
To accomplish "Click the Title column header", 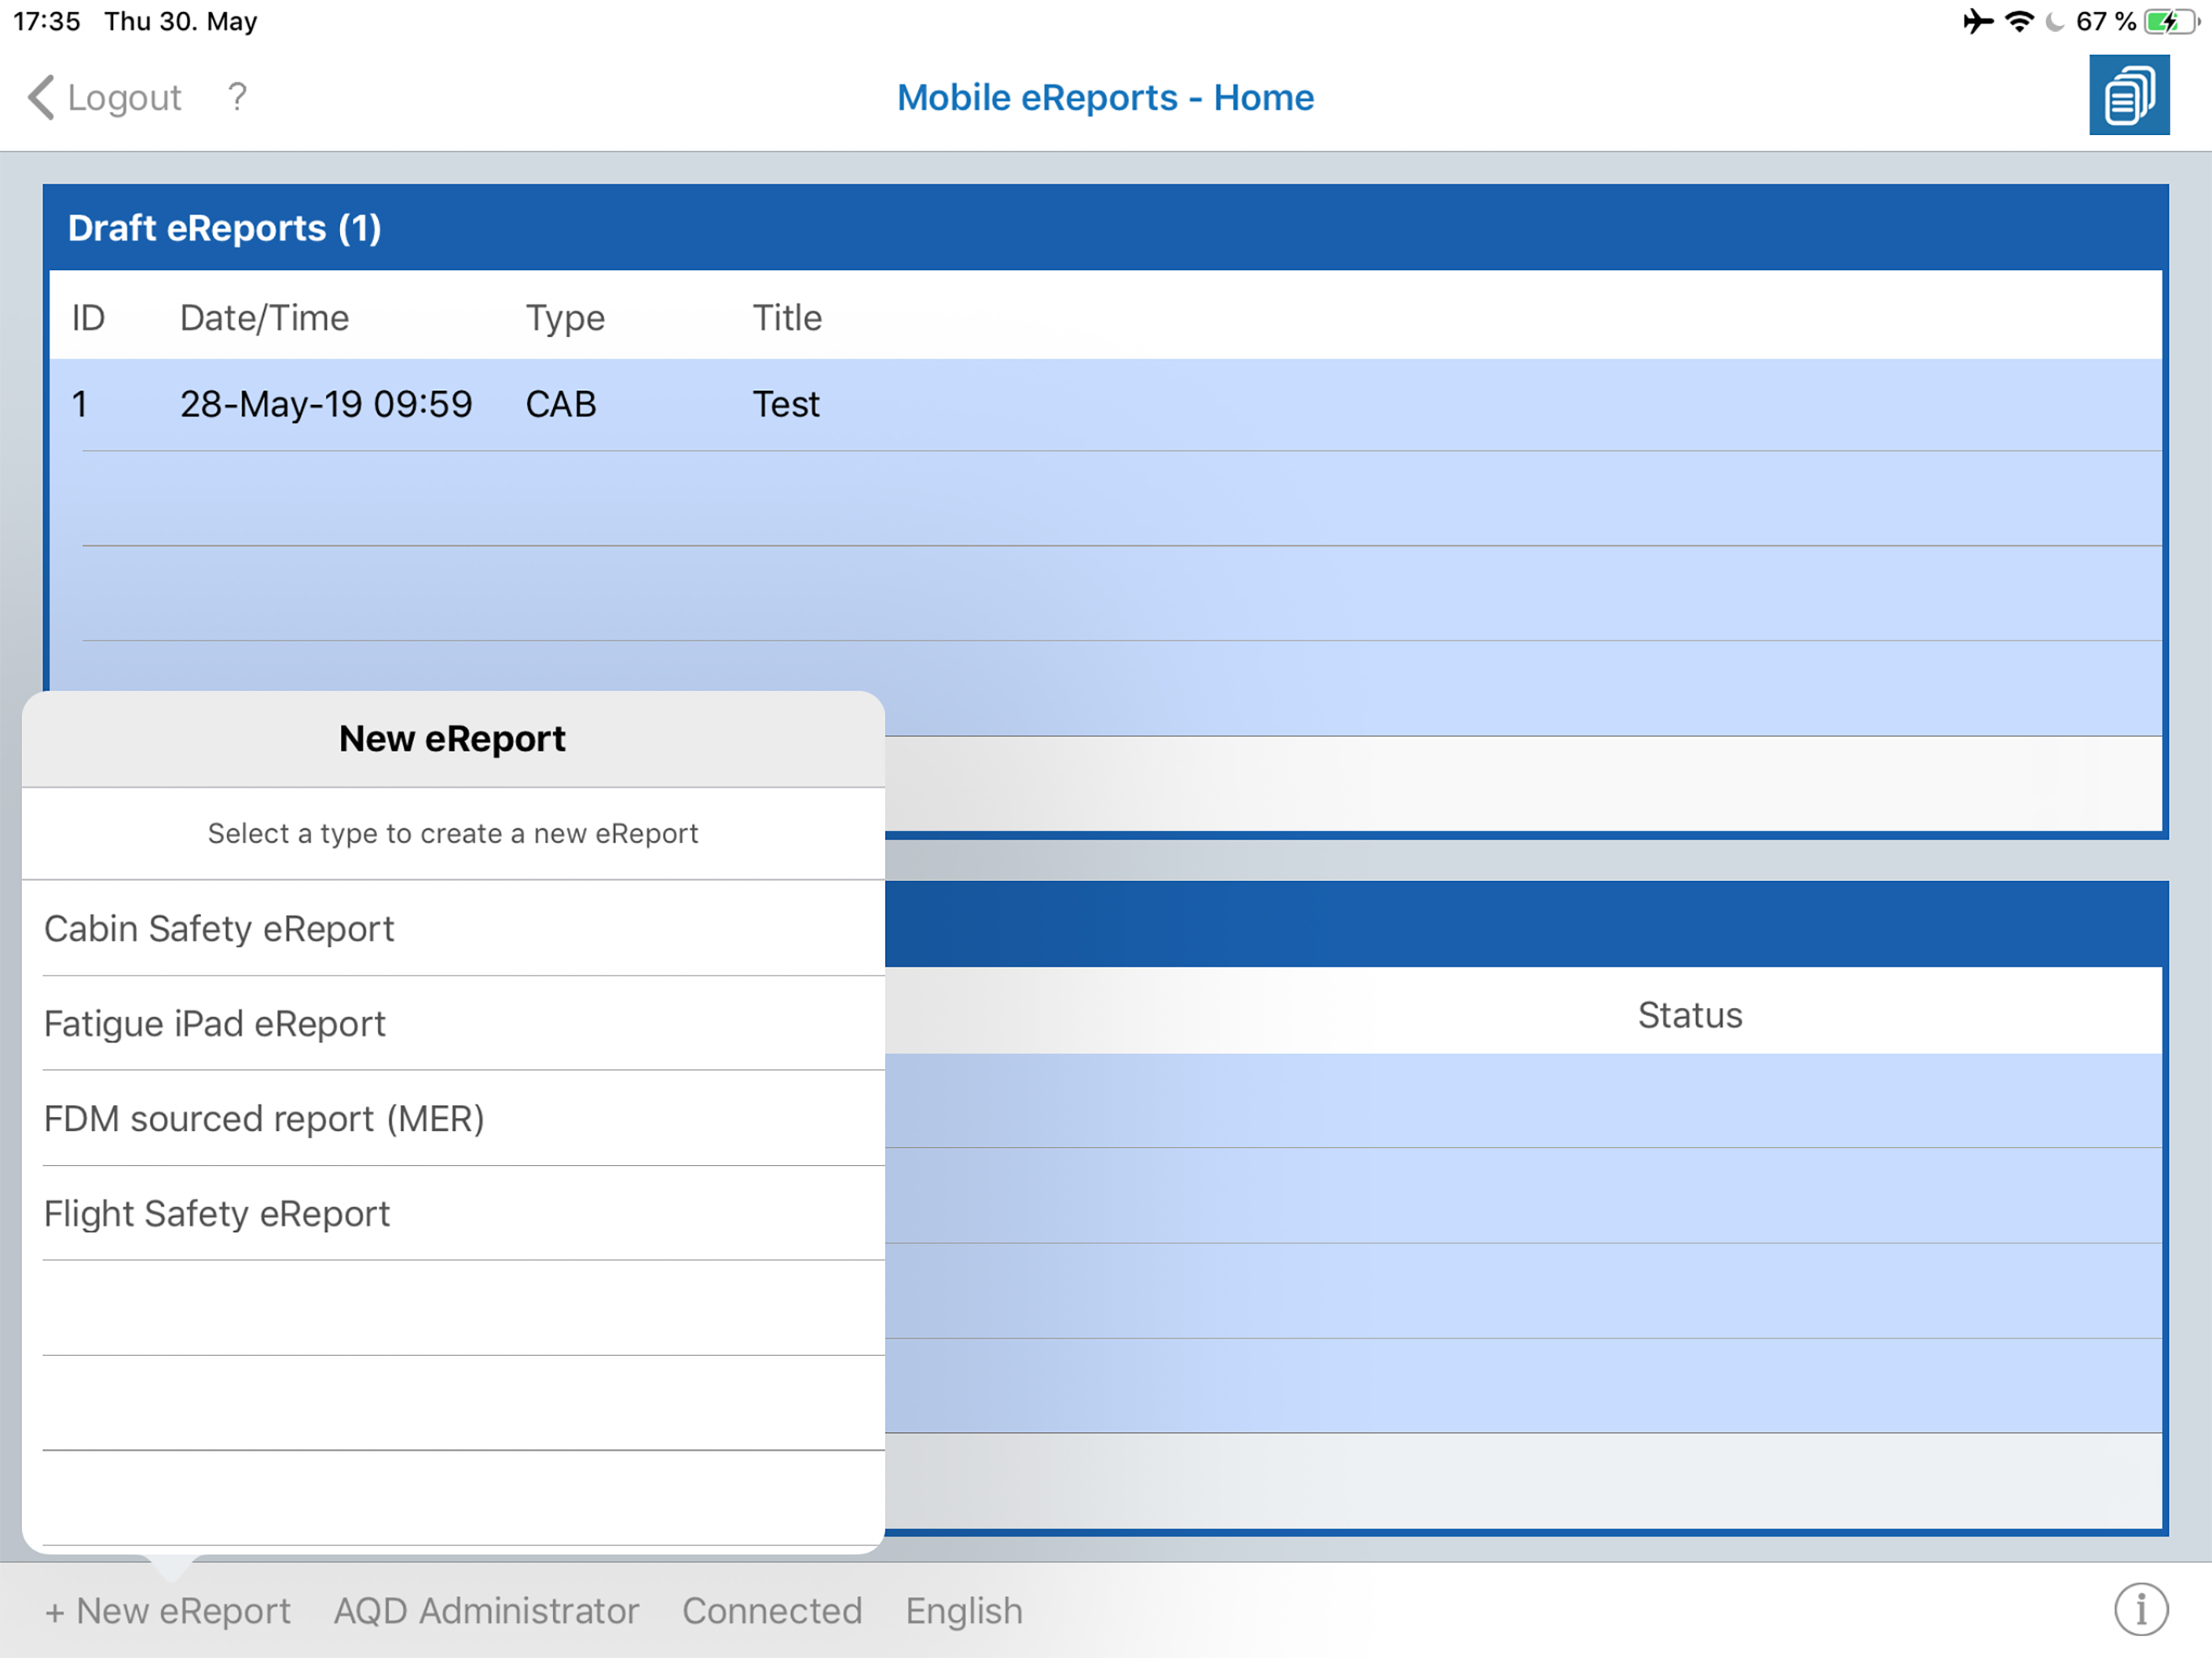I will pyautogui.click(x=787, y=318).
